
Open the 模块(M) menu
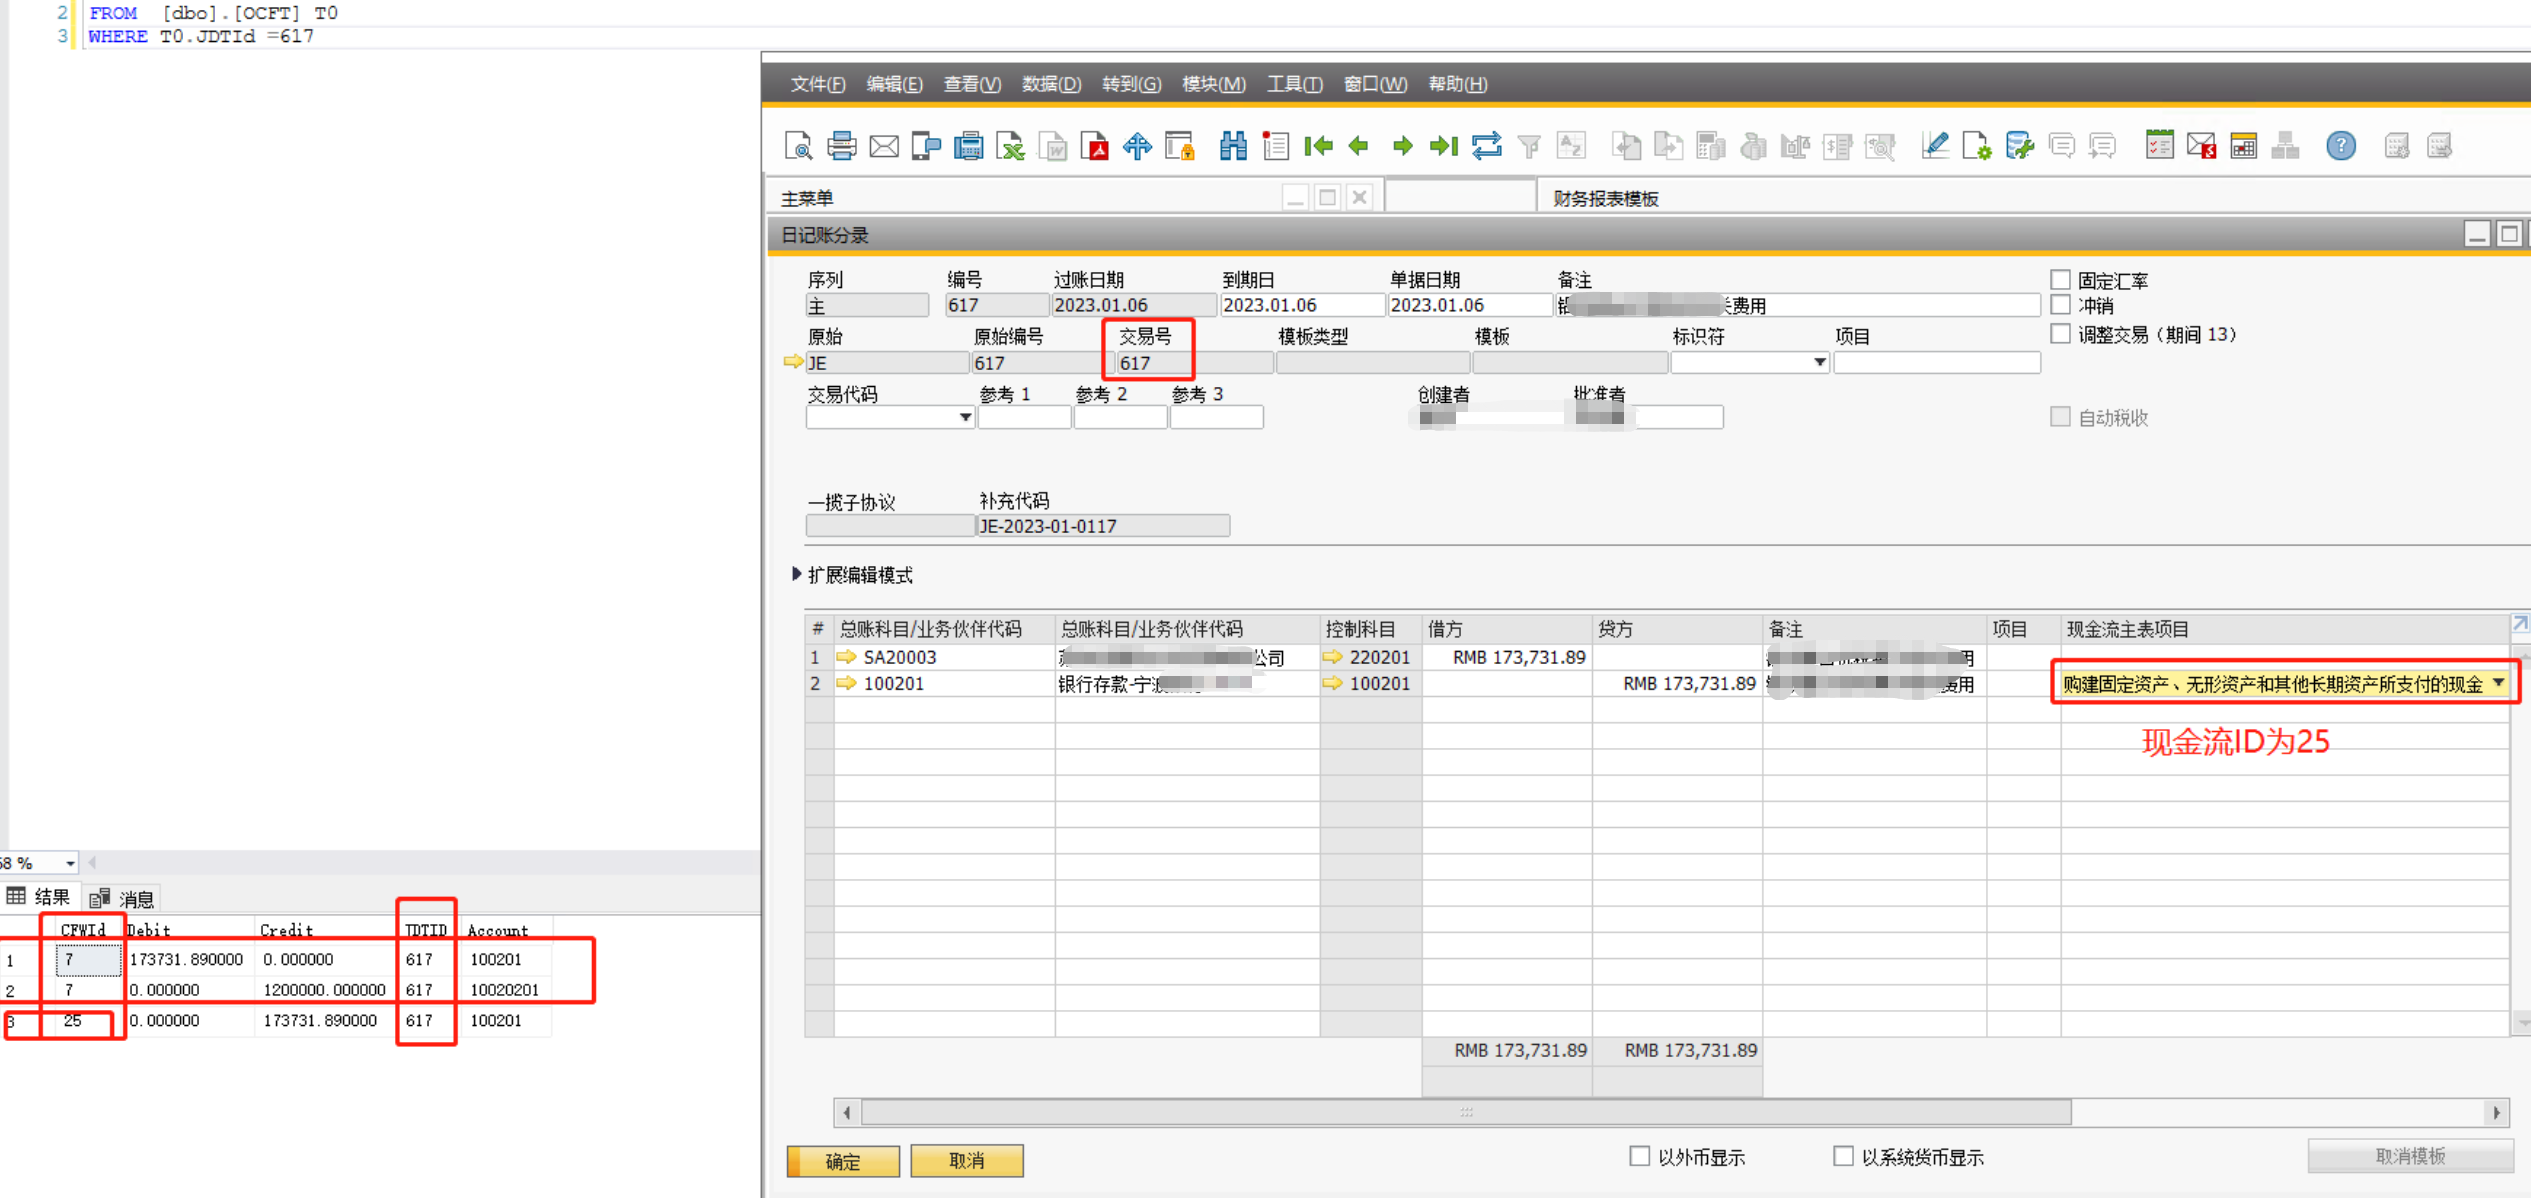[1213, 85]
